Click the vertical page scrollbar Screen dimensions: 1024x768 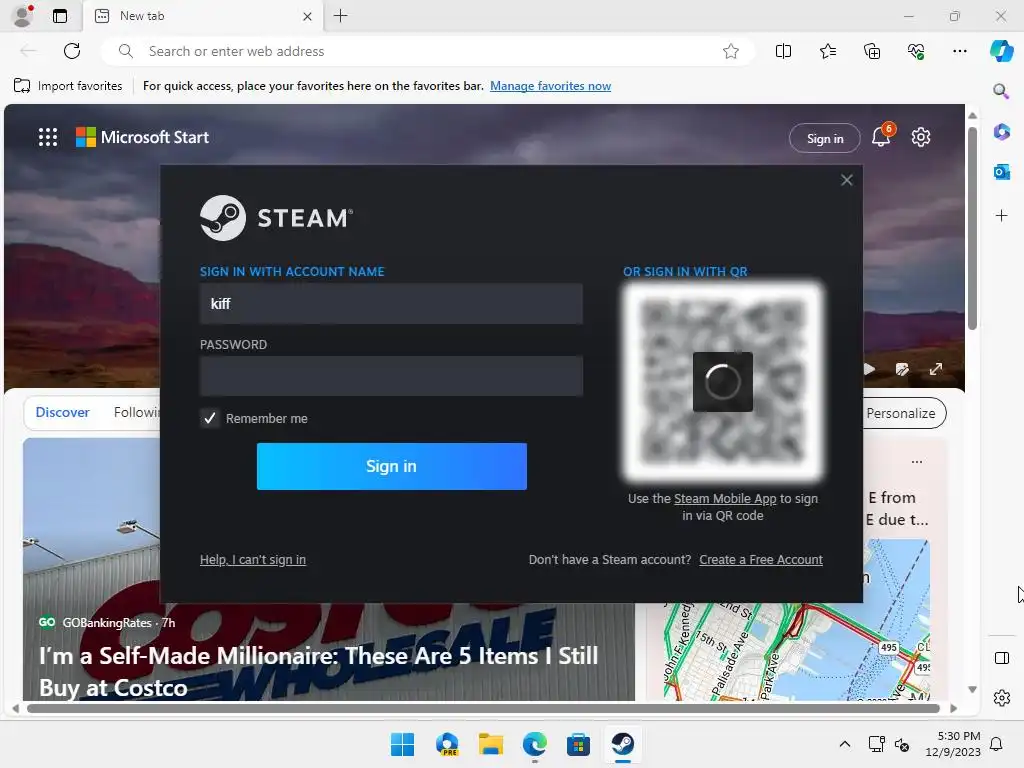coord(972,229)
